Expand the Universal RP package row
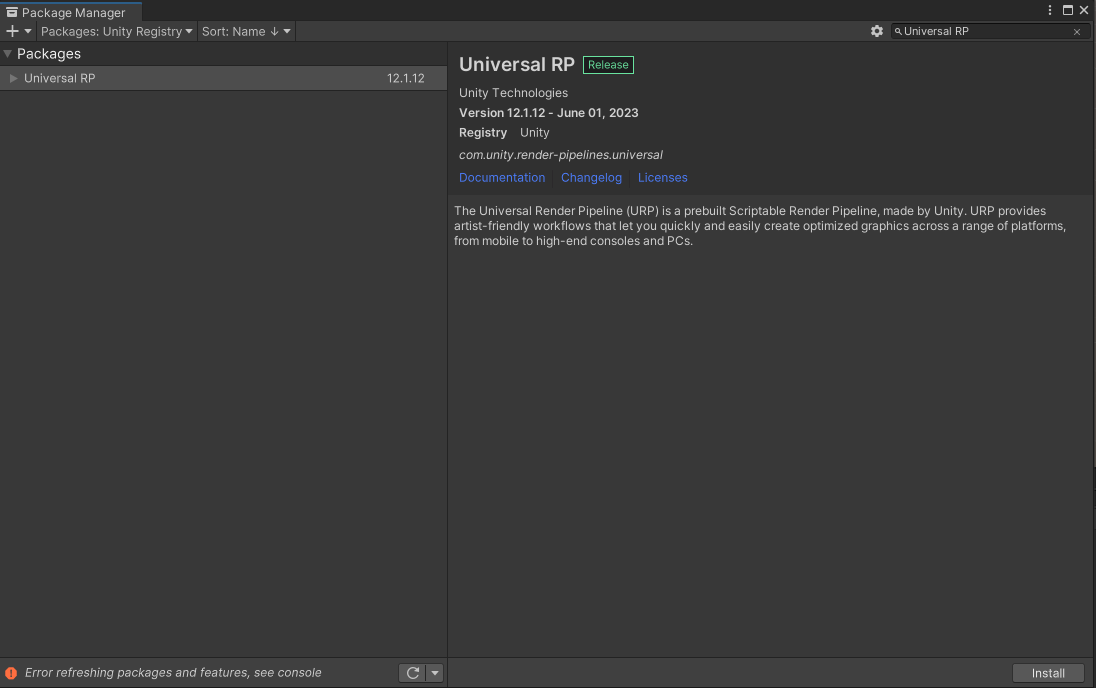The image size is (1096, 688). coord(13,78)
